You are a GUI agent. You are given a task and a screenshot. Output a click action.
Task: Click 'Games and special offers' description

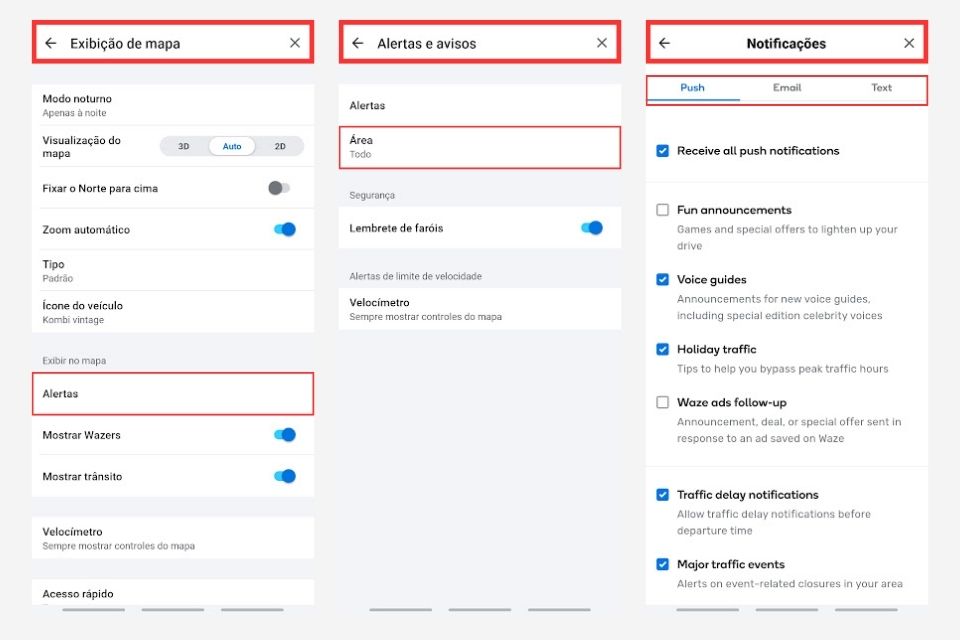[x=787, y=238]
